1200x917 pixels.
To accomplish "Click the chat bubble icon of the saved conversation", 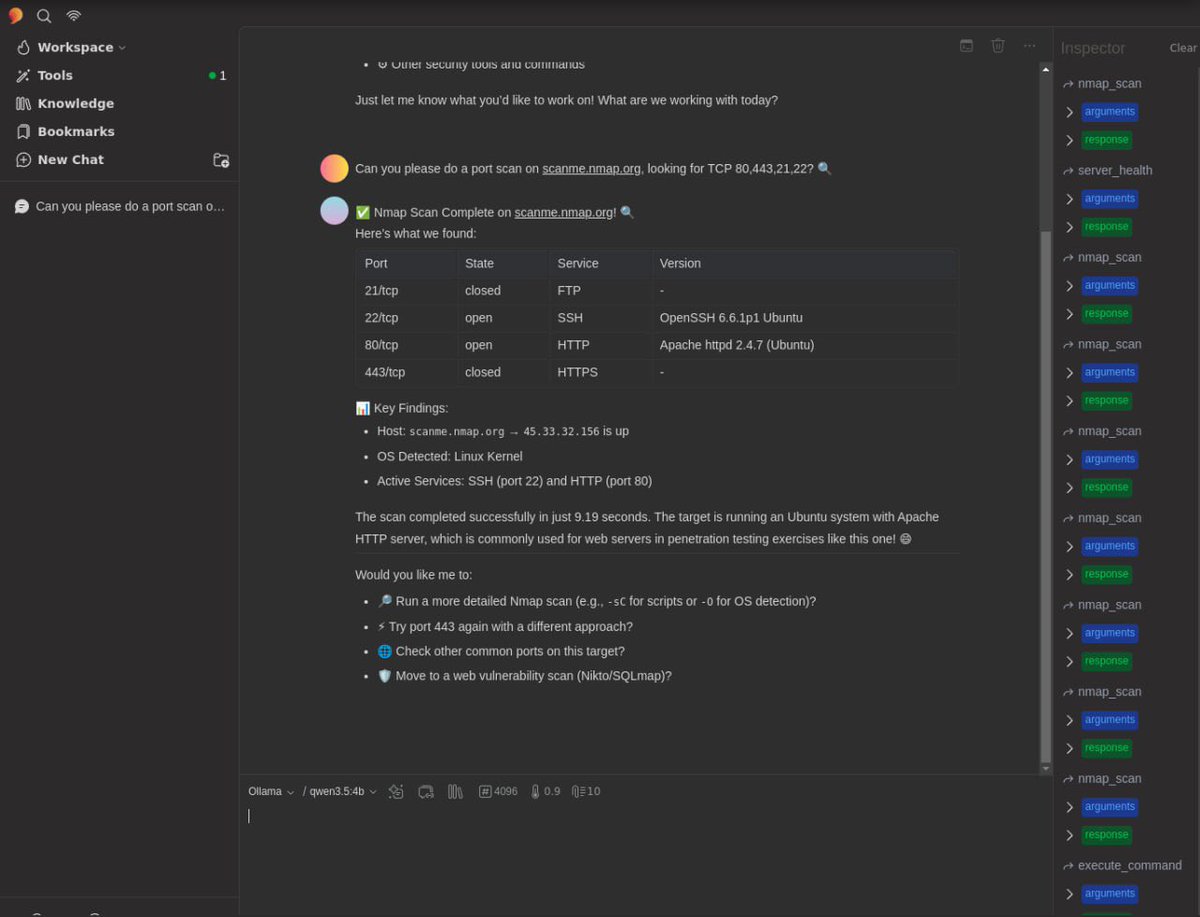I will pyautogui.click(x=22, y=206).
